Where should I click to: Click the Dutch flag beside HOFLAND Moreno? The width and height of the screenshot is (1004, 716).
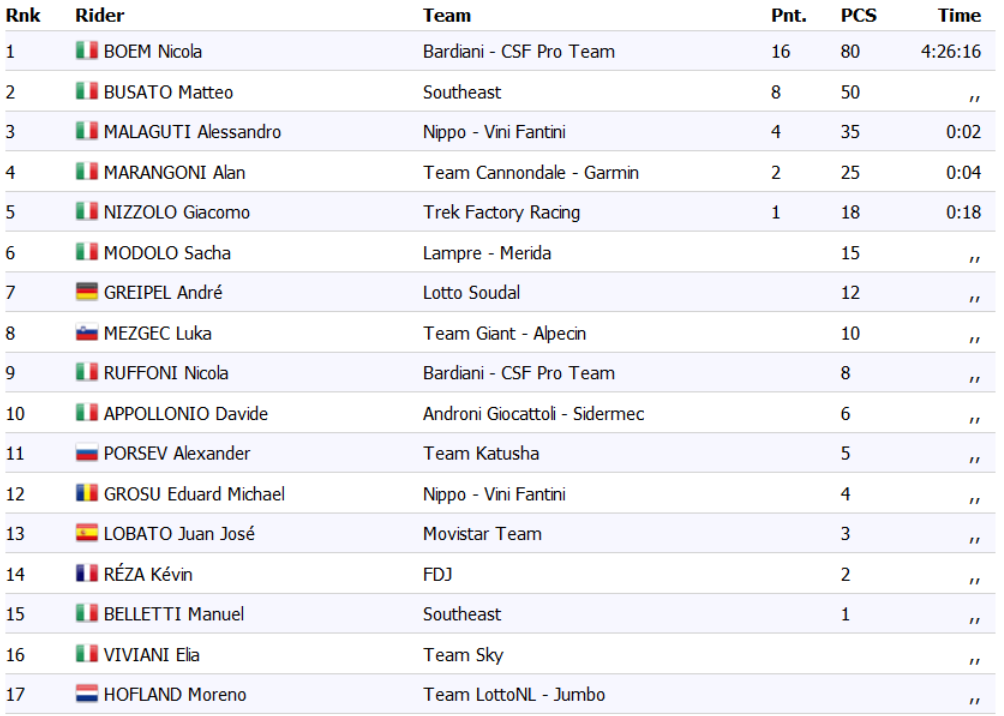tap(86, 694)
